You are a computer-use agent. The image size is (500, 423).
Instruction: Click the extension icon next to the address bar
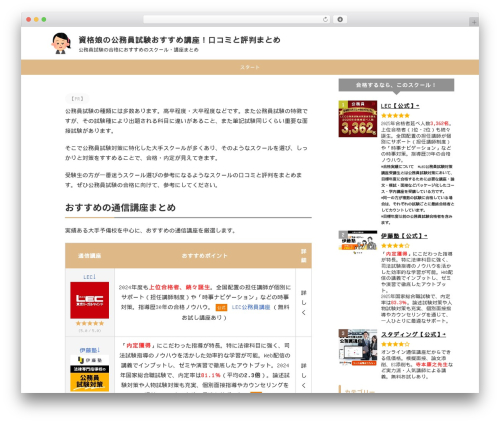pos(340,19)
